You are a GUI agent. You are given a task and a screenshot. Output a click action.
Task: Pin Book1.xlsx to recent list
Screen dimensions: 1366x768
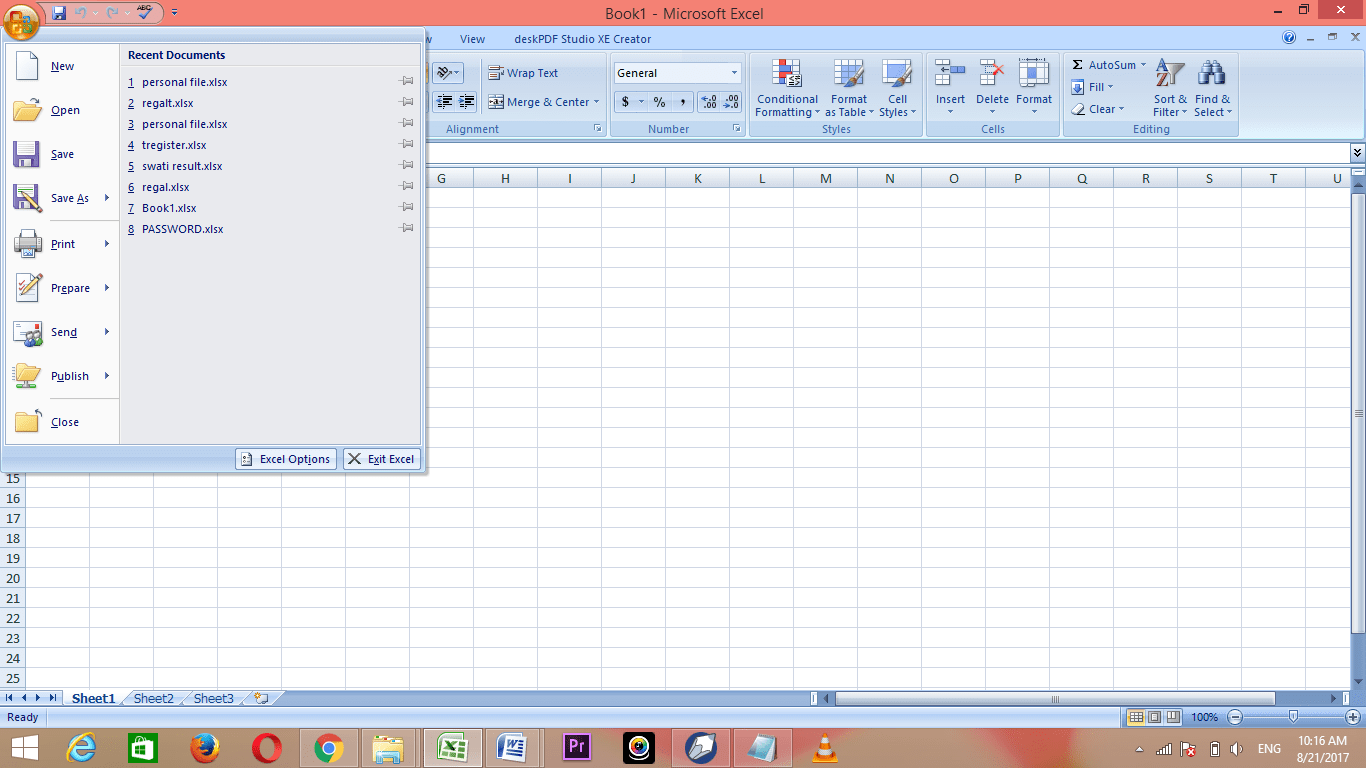tap(406, 208)
